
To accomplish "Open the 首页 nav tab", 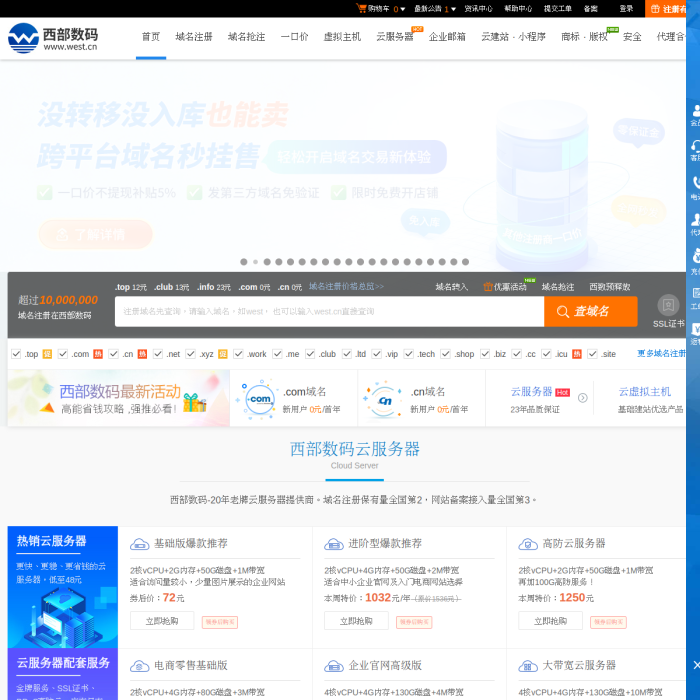I will click(x=151, y=37).
